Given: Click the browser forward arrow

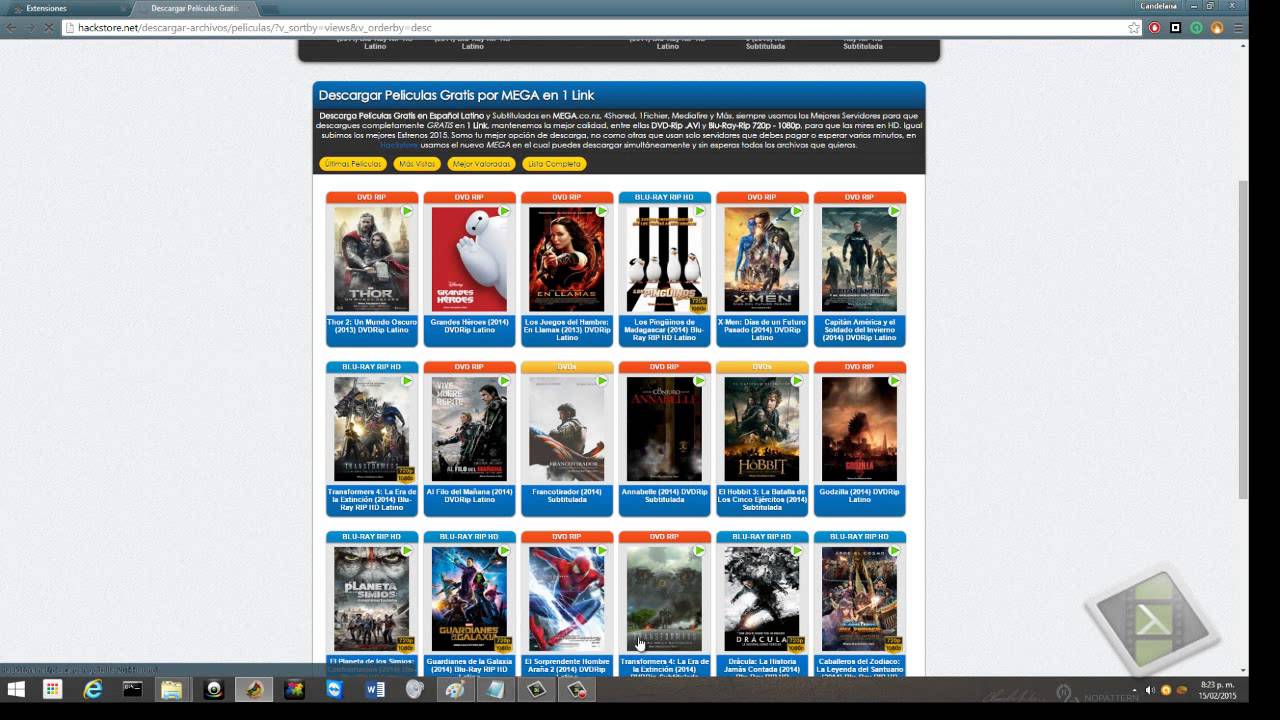Looking at the screenshot, I should coord(30,28).
